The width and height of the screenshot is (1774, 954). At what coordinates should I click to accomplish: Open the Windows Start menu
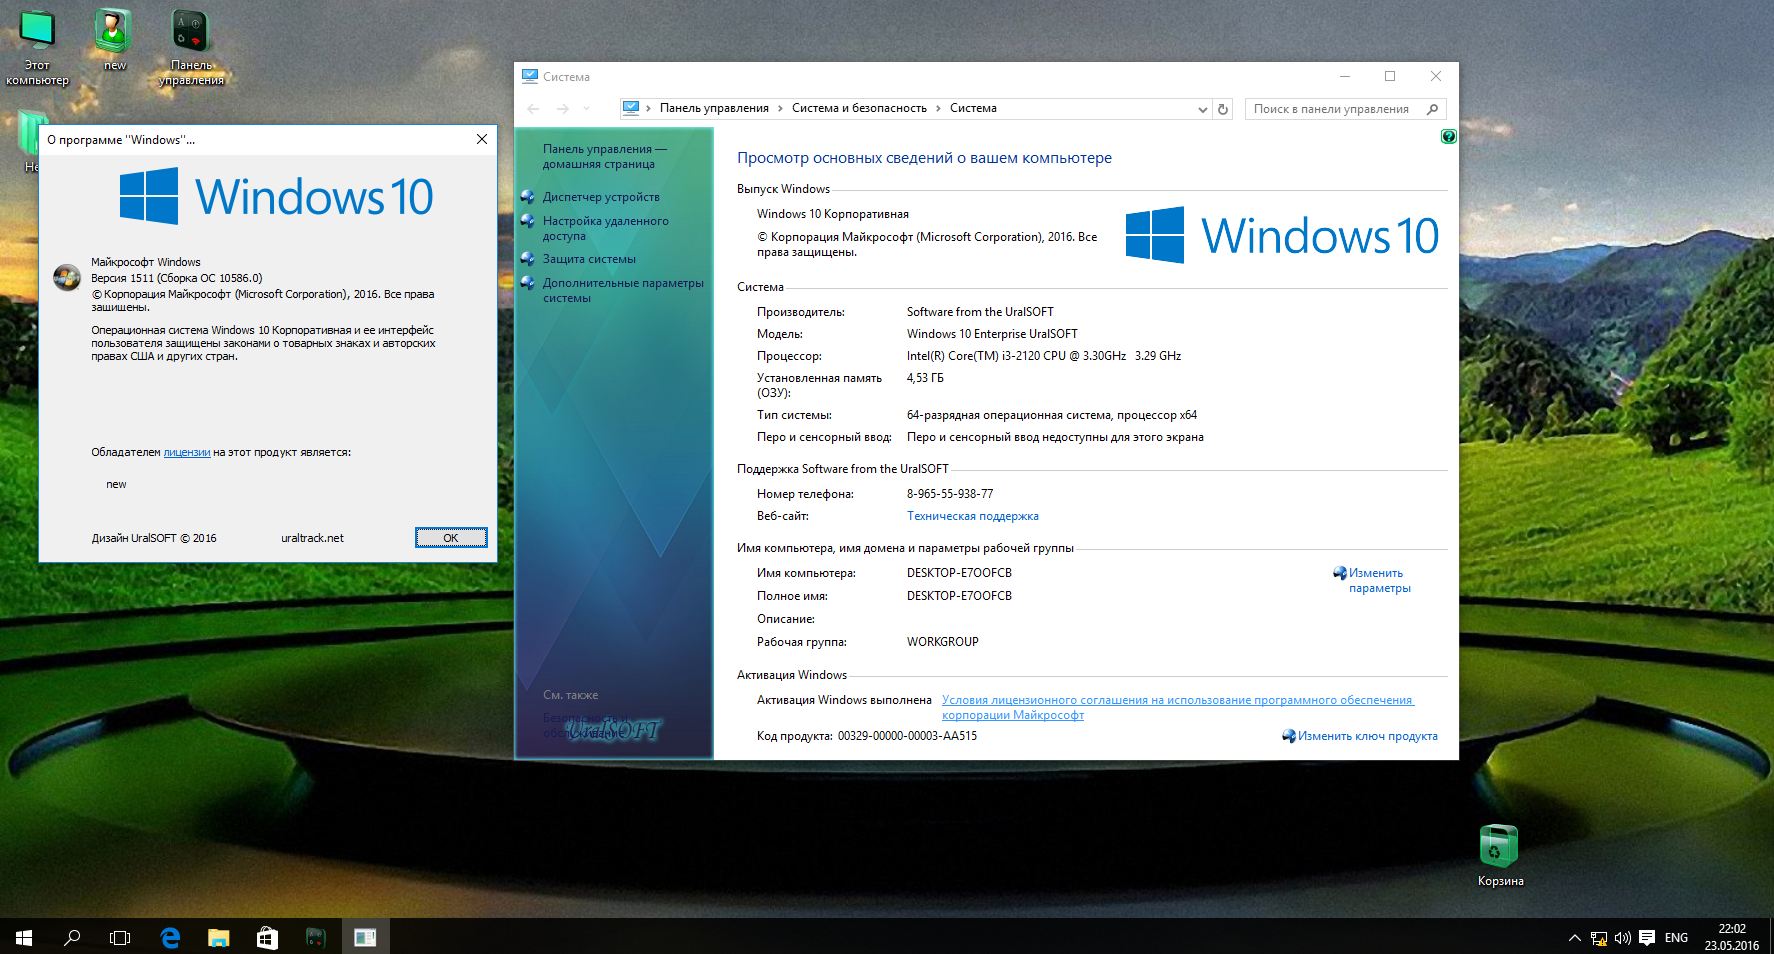[x=24, y=937]
